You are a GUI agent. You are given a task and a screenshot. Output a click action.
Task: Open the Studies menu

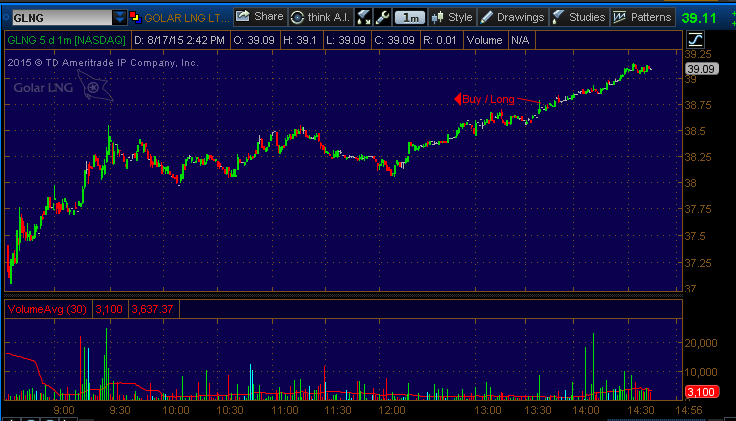point(579,17)
